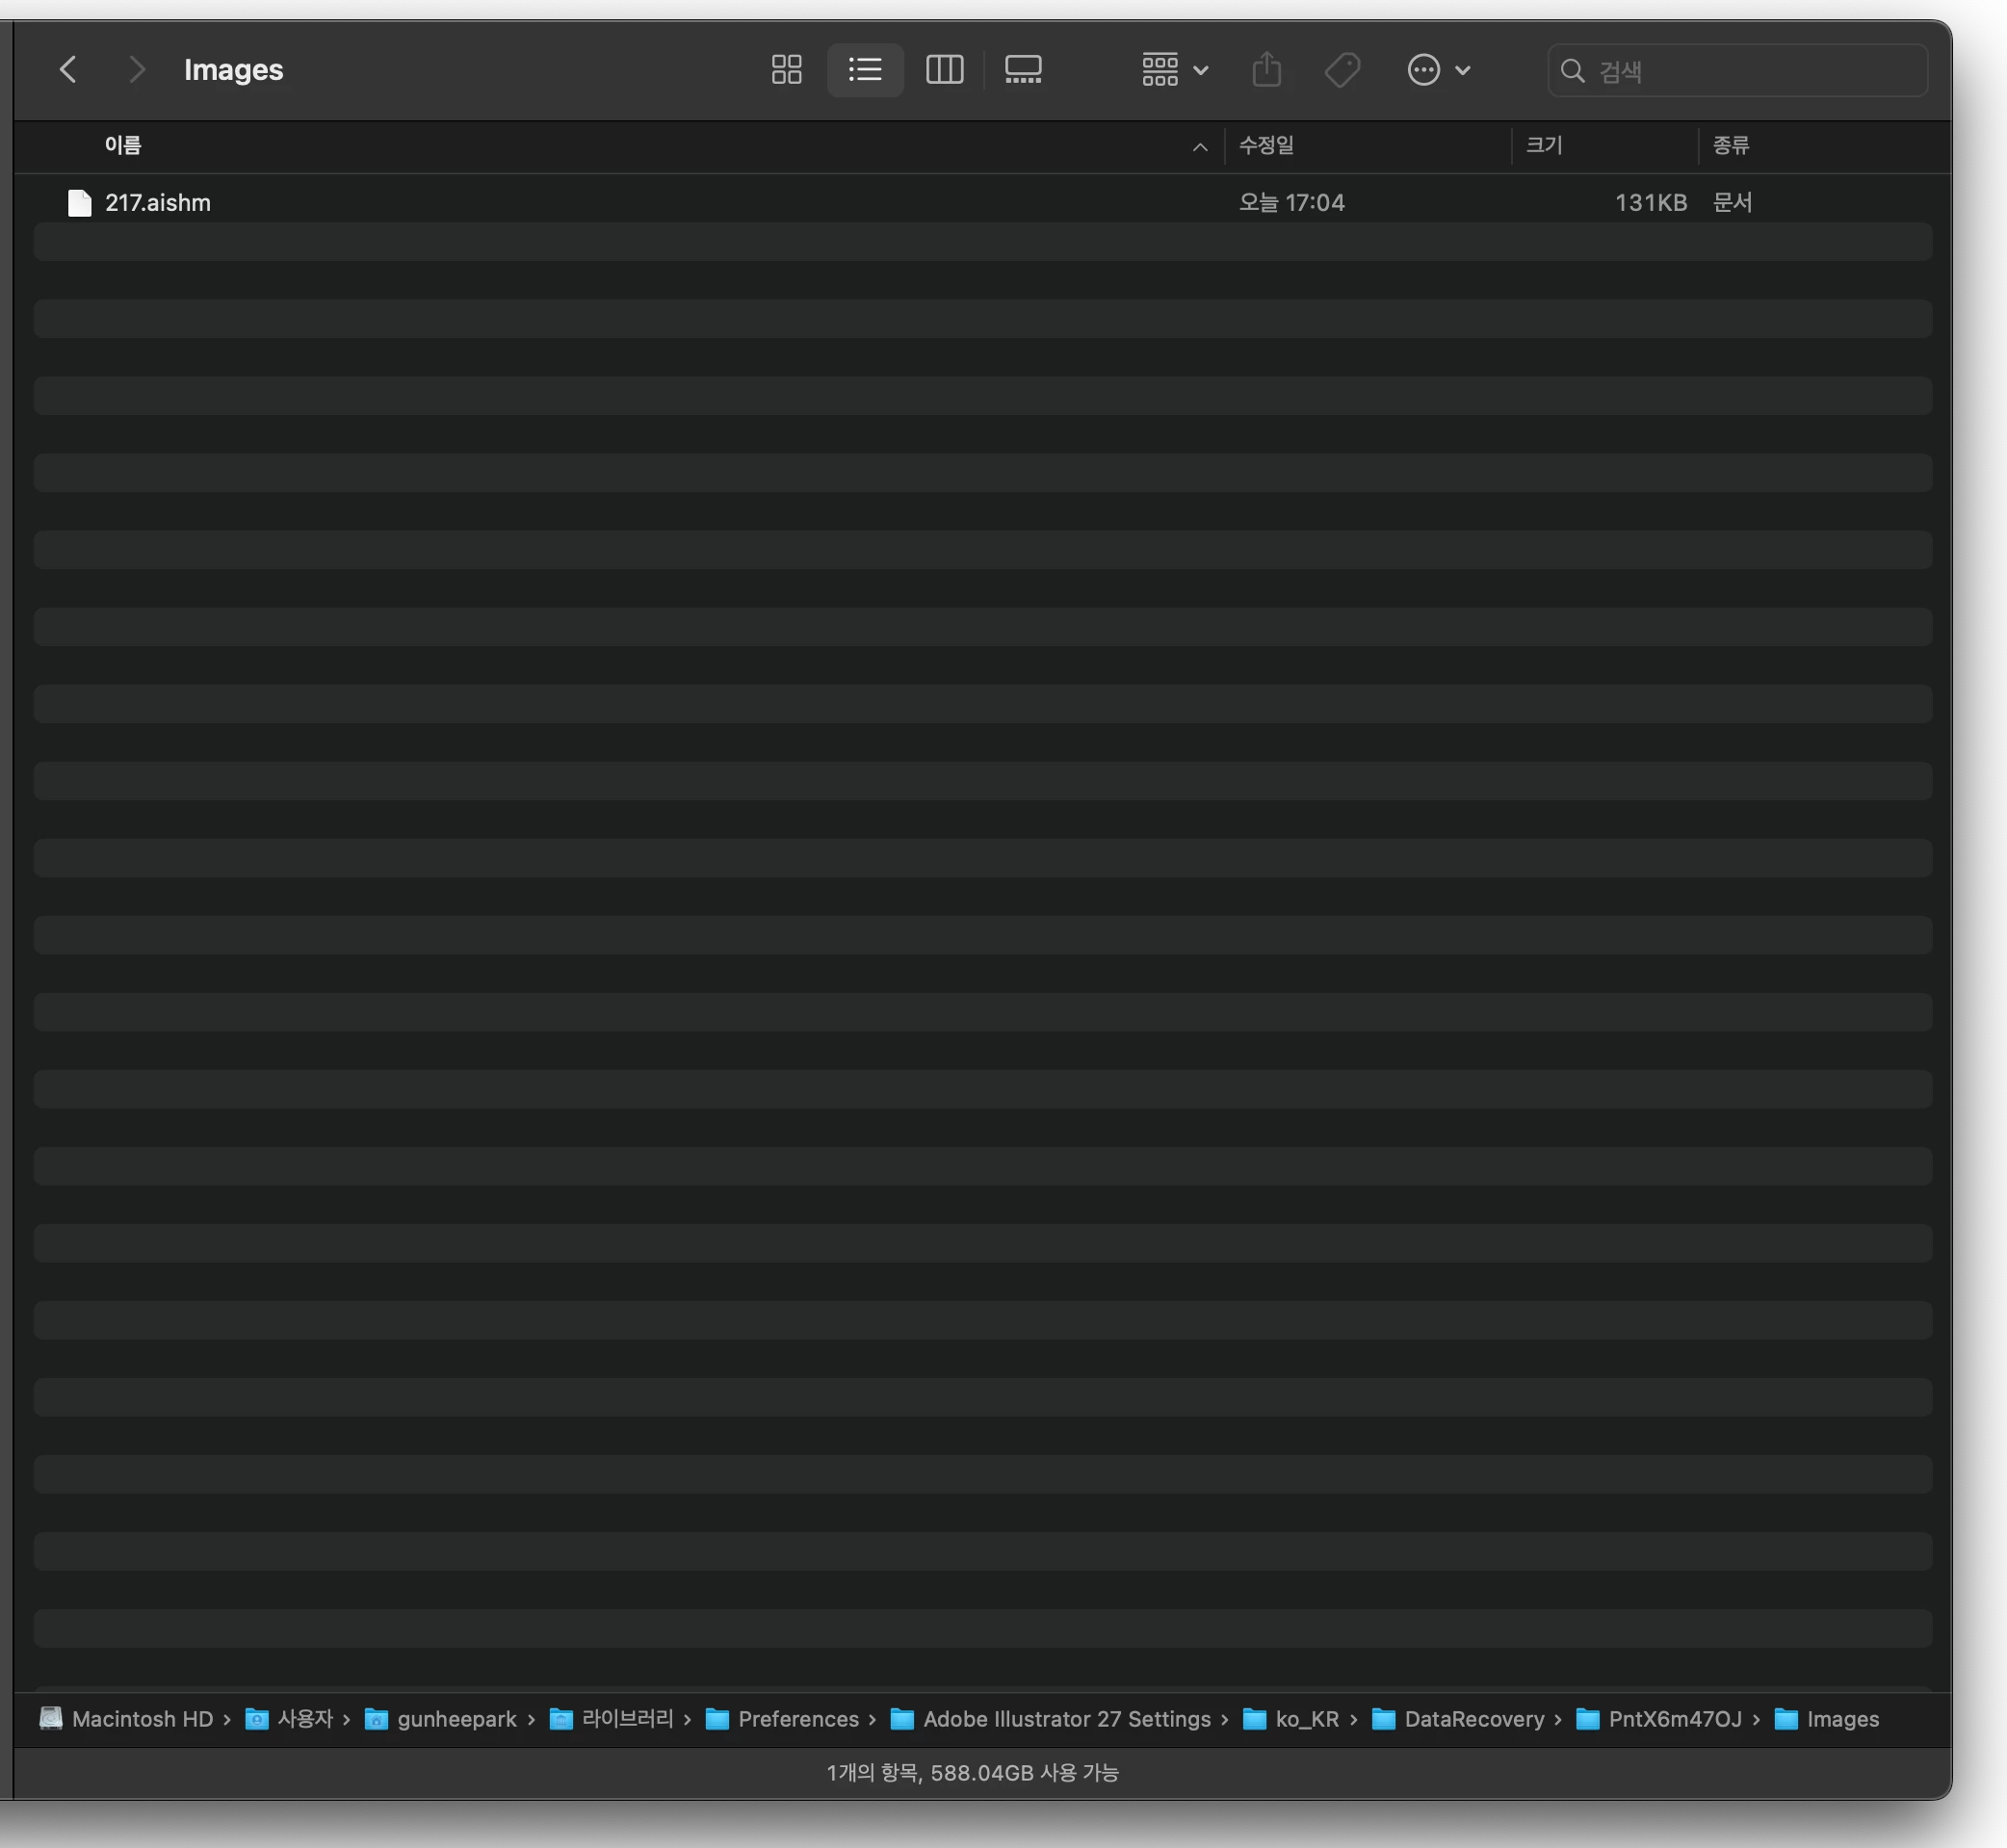Open the group-by options dropdown
The image size is (2007, 1848).
click(x=1175, y=70)
